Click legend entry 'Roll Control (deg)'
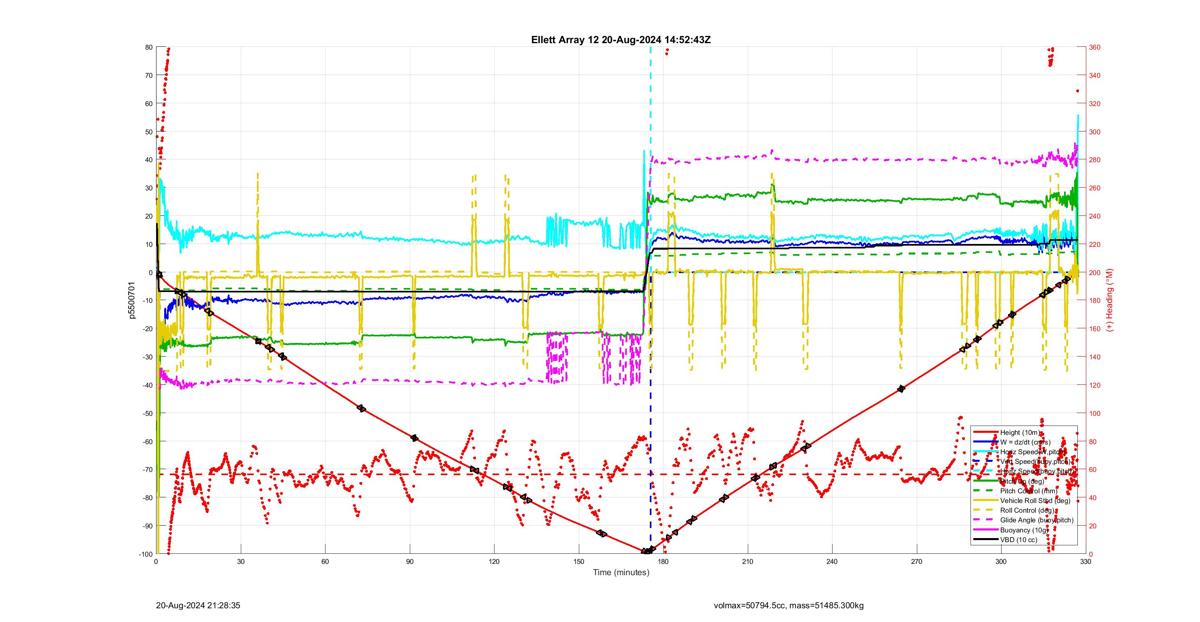Viewport: 1200px width, 622px height. coord(1027,510)
